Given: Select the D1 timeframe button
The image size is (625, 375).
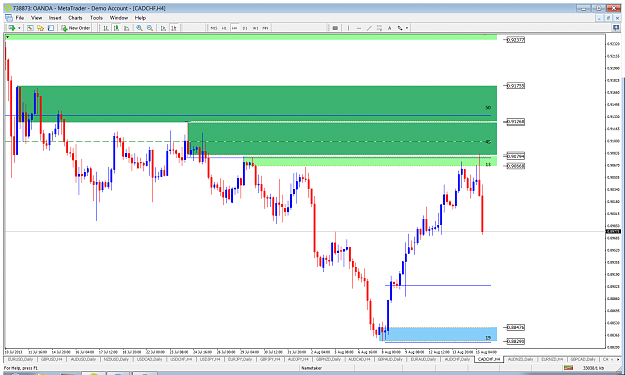Looking at the screenshot, I should [x=245, y=28].
